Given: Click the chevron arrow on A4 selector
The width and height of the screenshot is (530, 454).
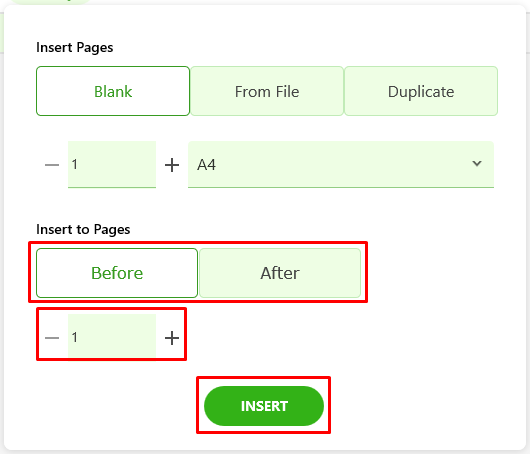Looking at the screenshot, I should tap(477, 164).
